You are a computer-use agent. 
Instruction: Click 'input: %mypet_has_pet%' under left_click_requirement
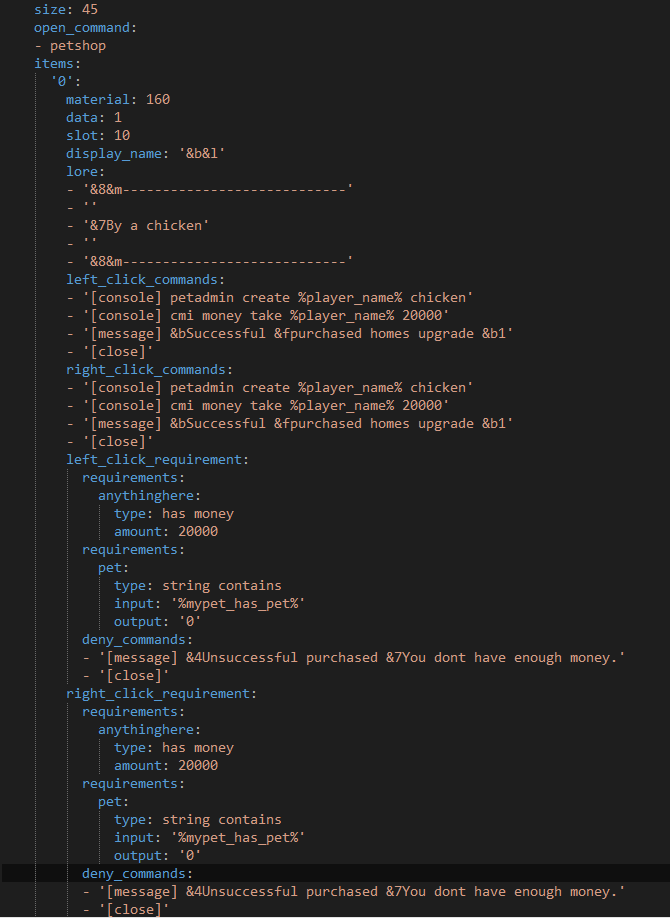[x=208, y=603]
